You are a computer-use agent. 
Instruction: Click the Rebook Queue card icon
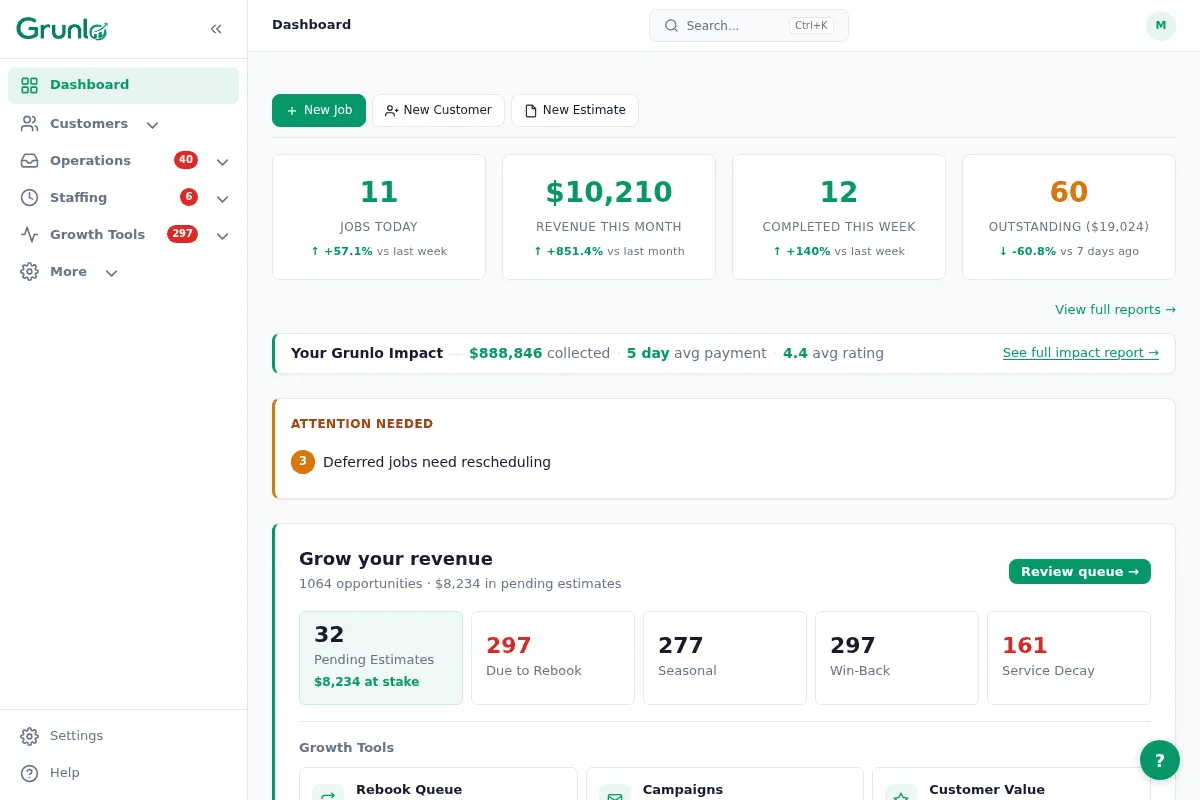328,796
